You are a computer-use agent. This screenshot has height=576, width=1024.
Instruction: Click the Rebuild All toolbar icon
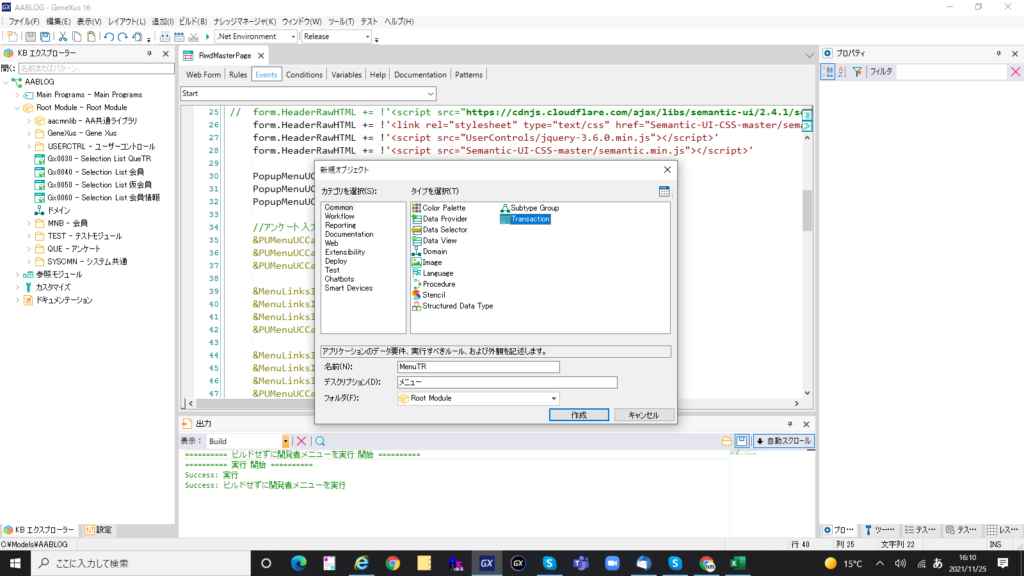pos(179,37)
